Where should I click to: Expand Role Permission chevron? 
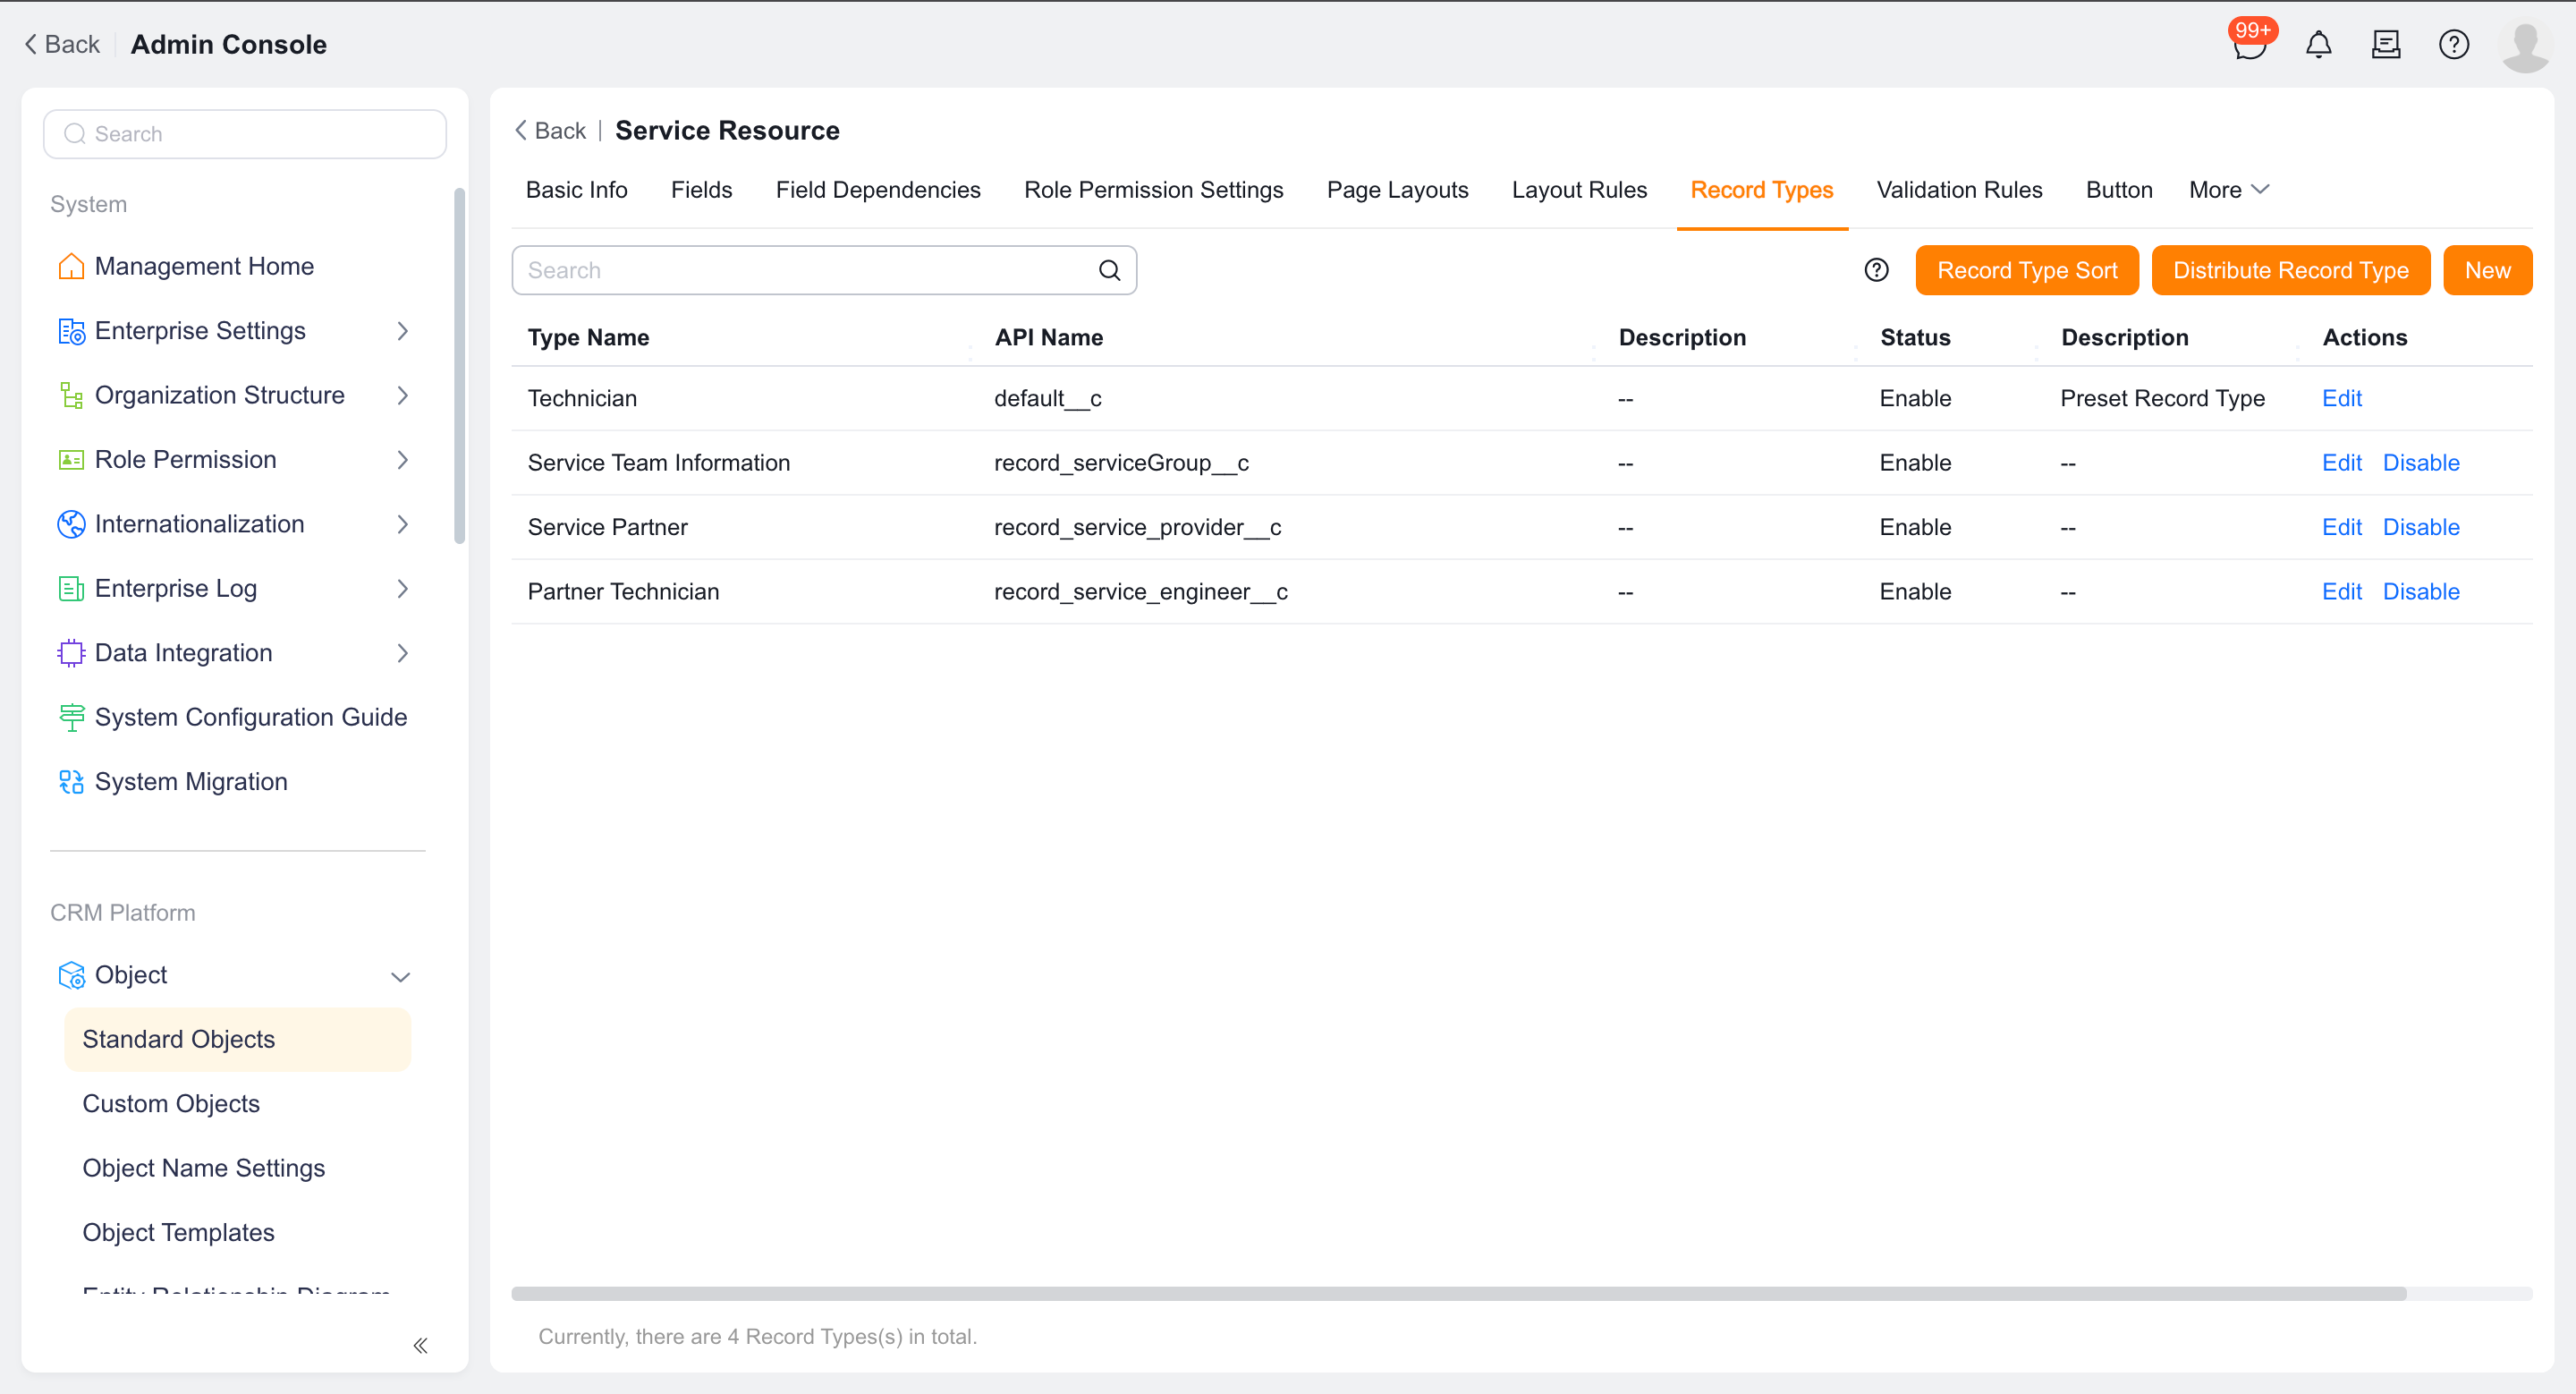[x=403, y=460]
